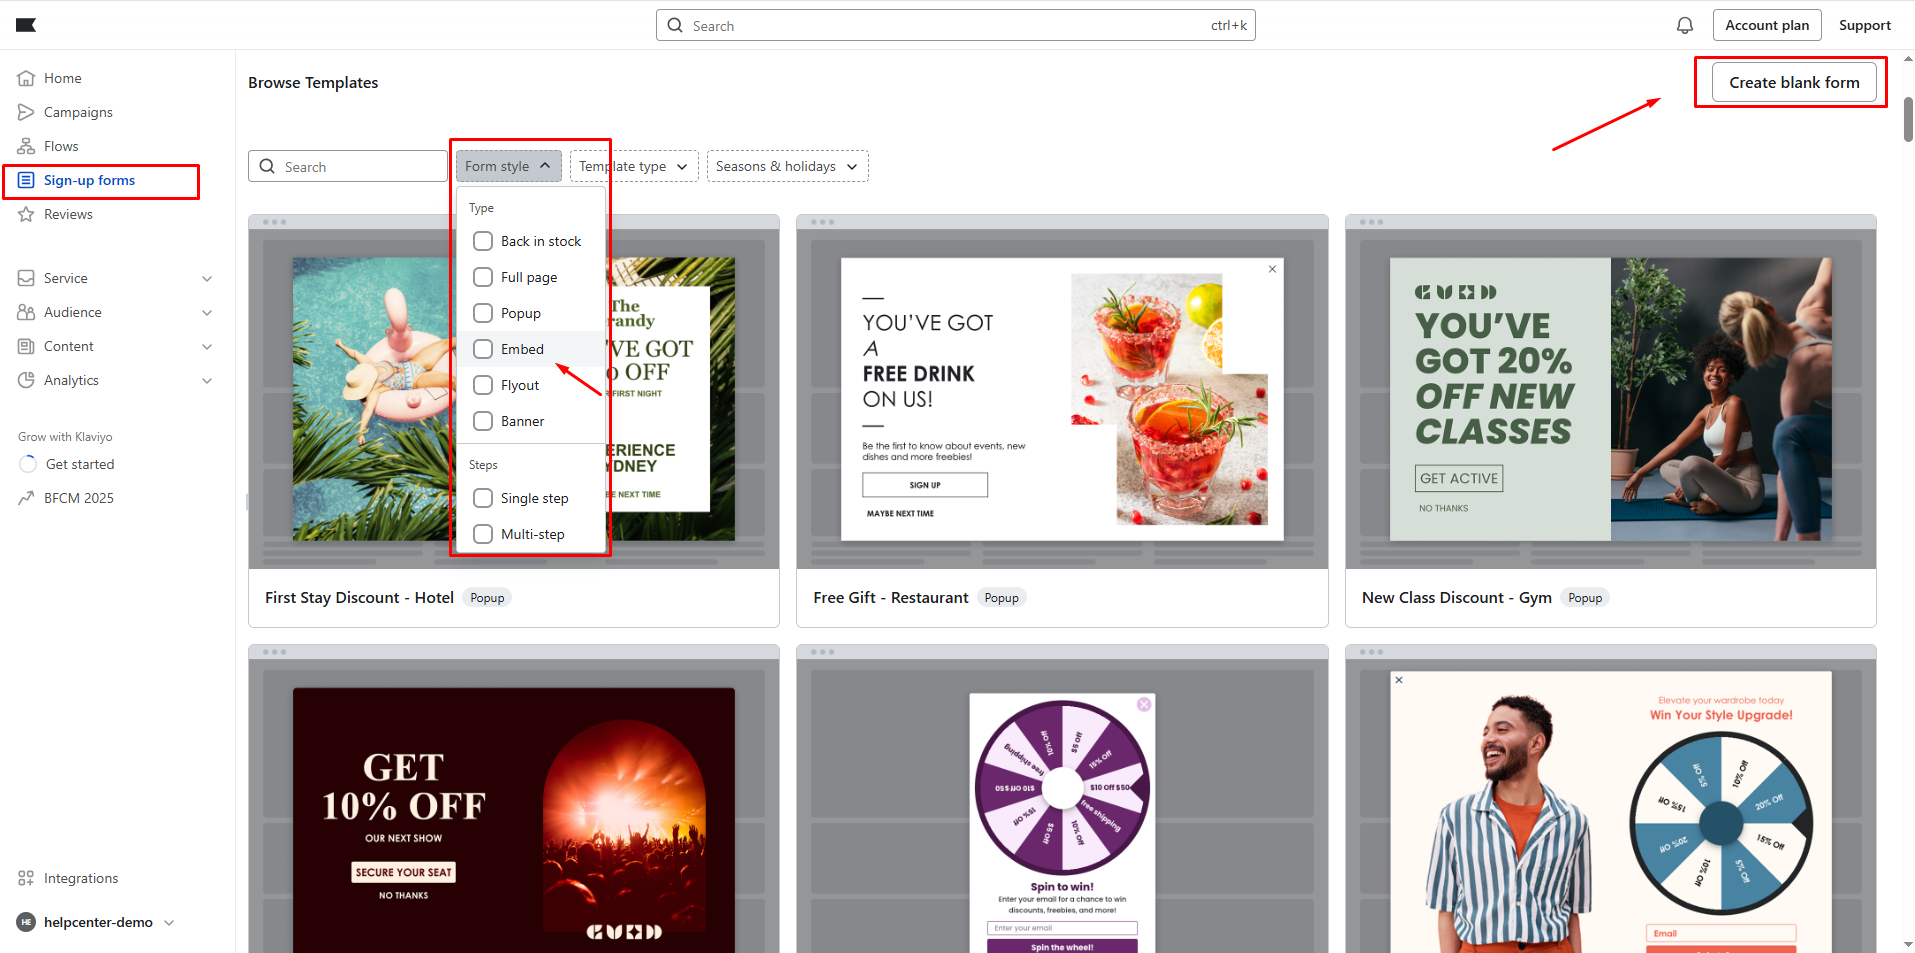Open Flows via sidebar icon
The height and width of the screenshot is (953, 1915).
26,146
